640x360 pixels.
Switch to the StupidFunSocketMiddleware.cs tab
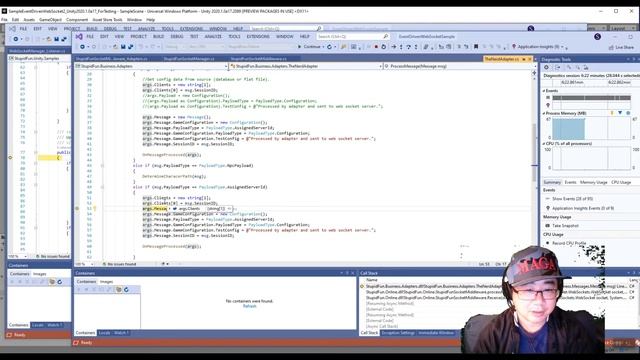[259, 59]
